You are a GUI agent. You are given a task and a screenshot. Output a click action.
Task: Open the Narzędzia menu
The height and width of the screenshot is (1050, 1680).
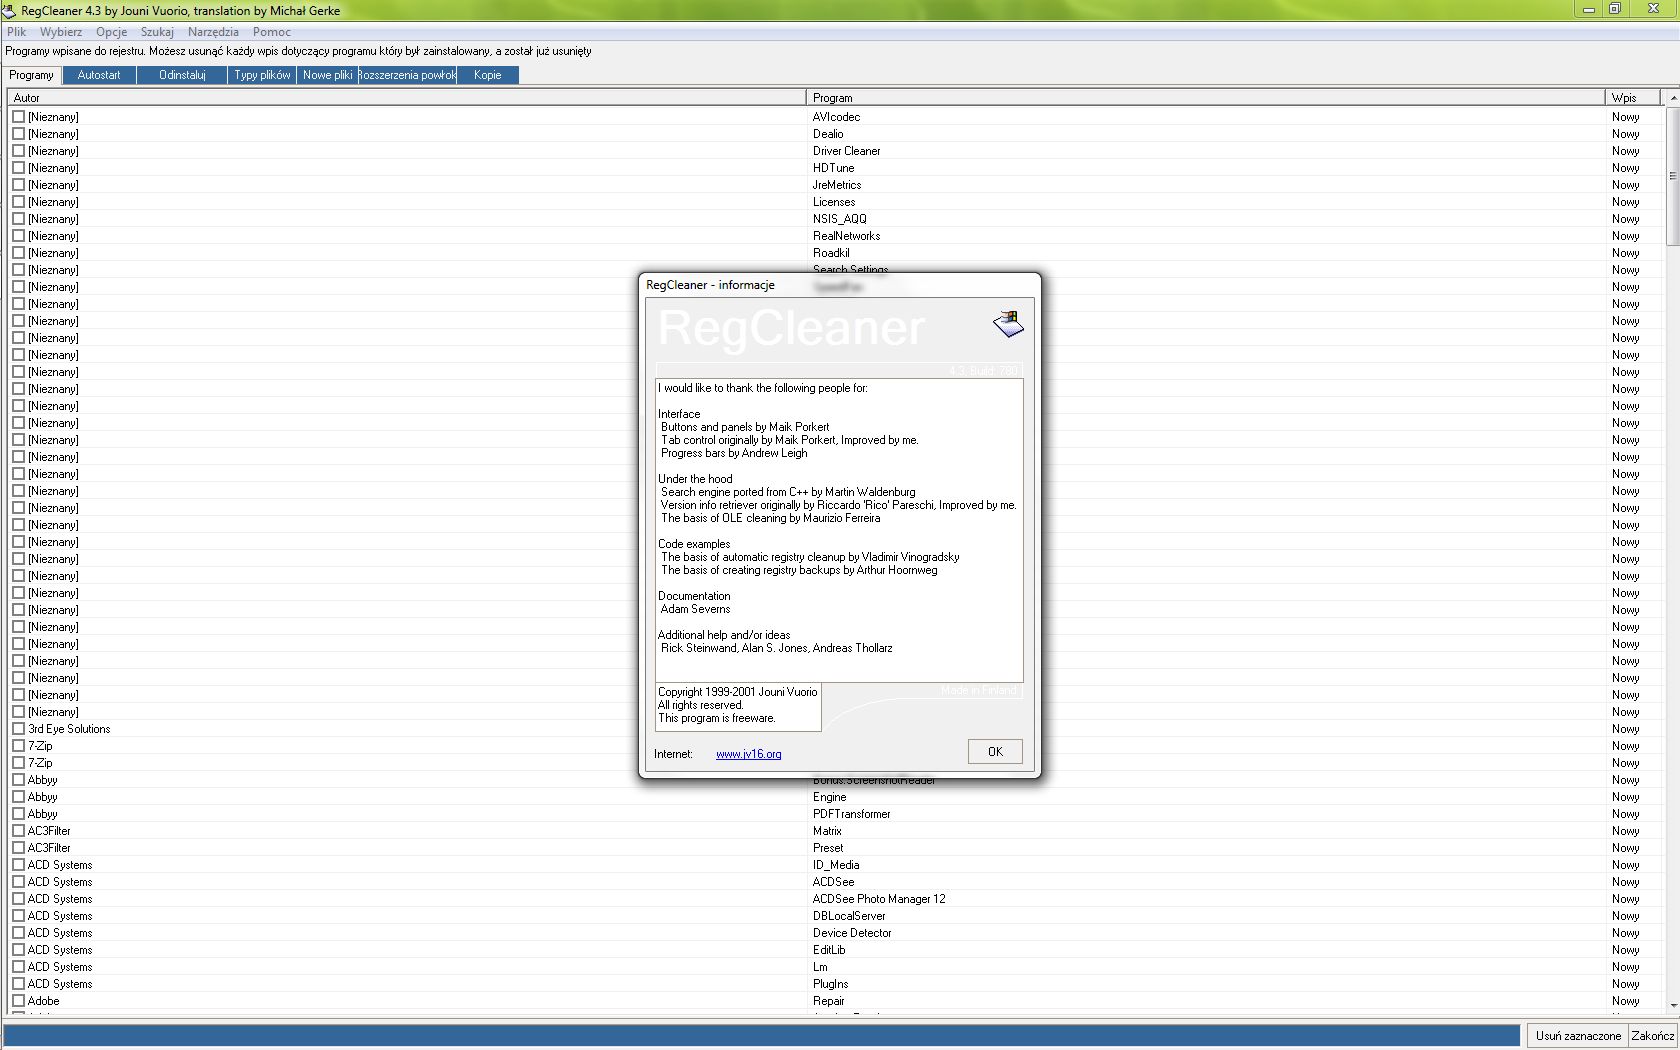(x=212, y=32)
